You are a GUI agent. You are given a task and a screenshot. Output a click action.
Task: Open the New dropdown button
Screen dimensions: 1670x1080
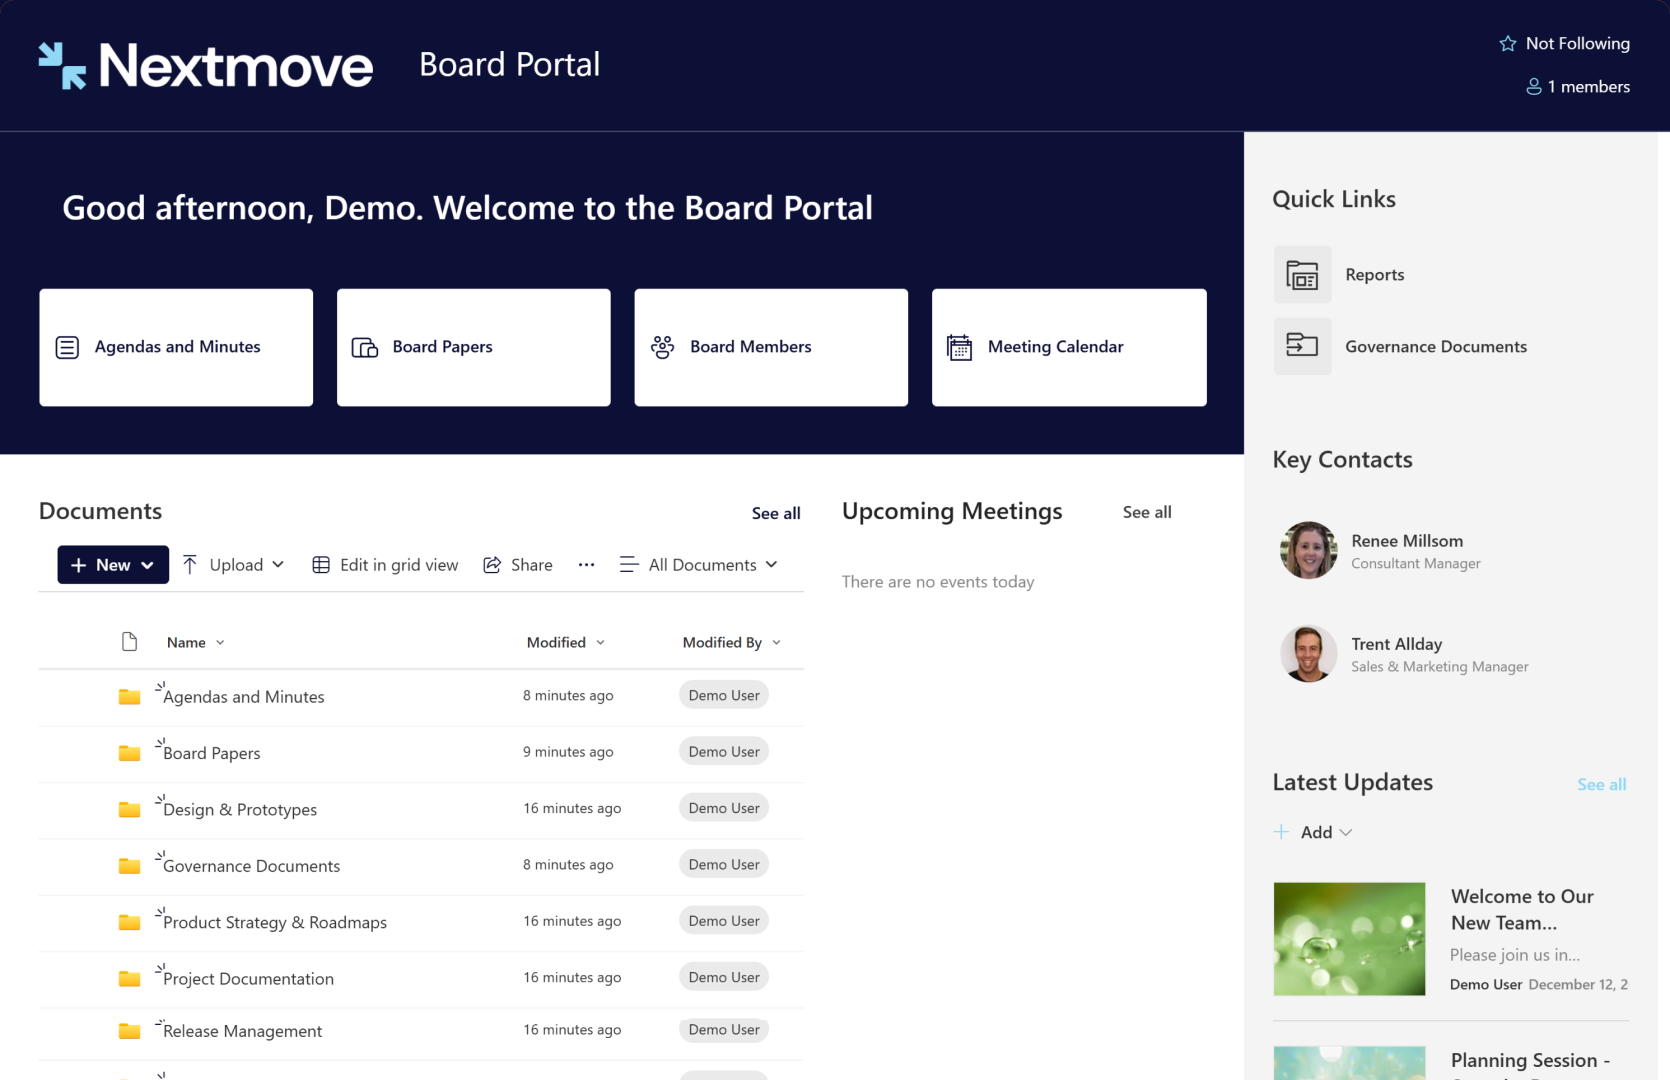point(113,565)
